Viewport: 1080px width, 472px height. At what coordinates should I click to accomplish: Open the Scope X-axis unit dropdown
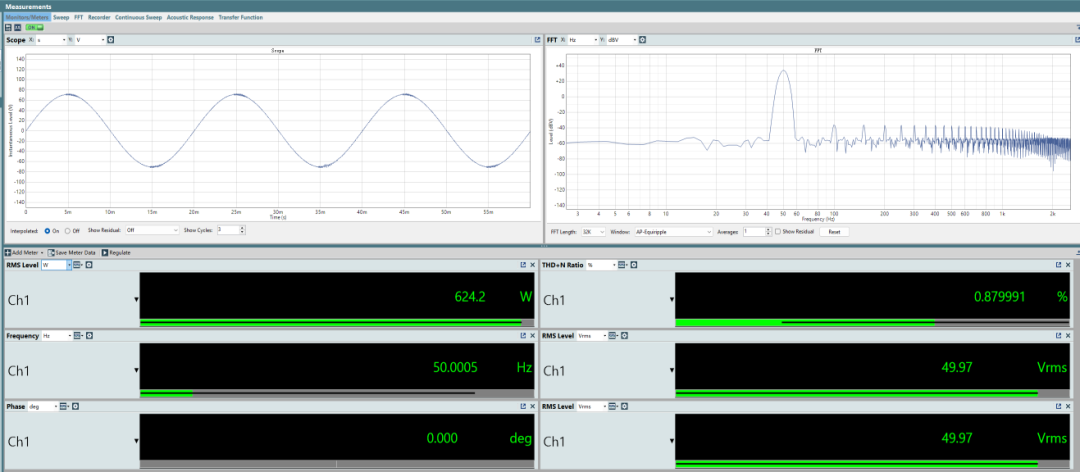point(52,40)
